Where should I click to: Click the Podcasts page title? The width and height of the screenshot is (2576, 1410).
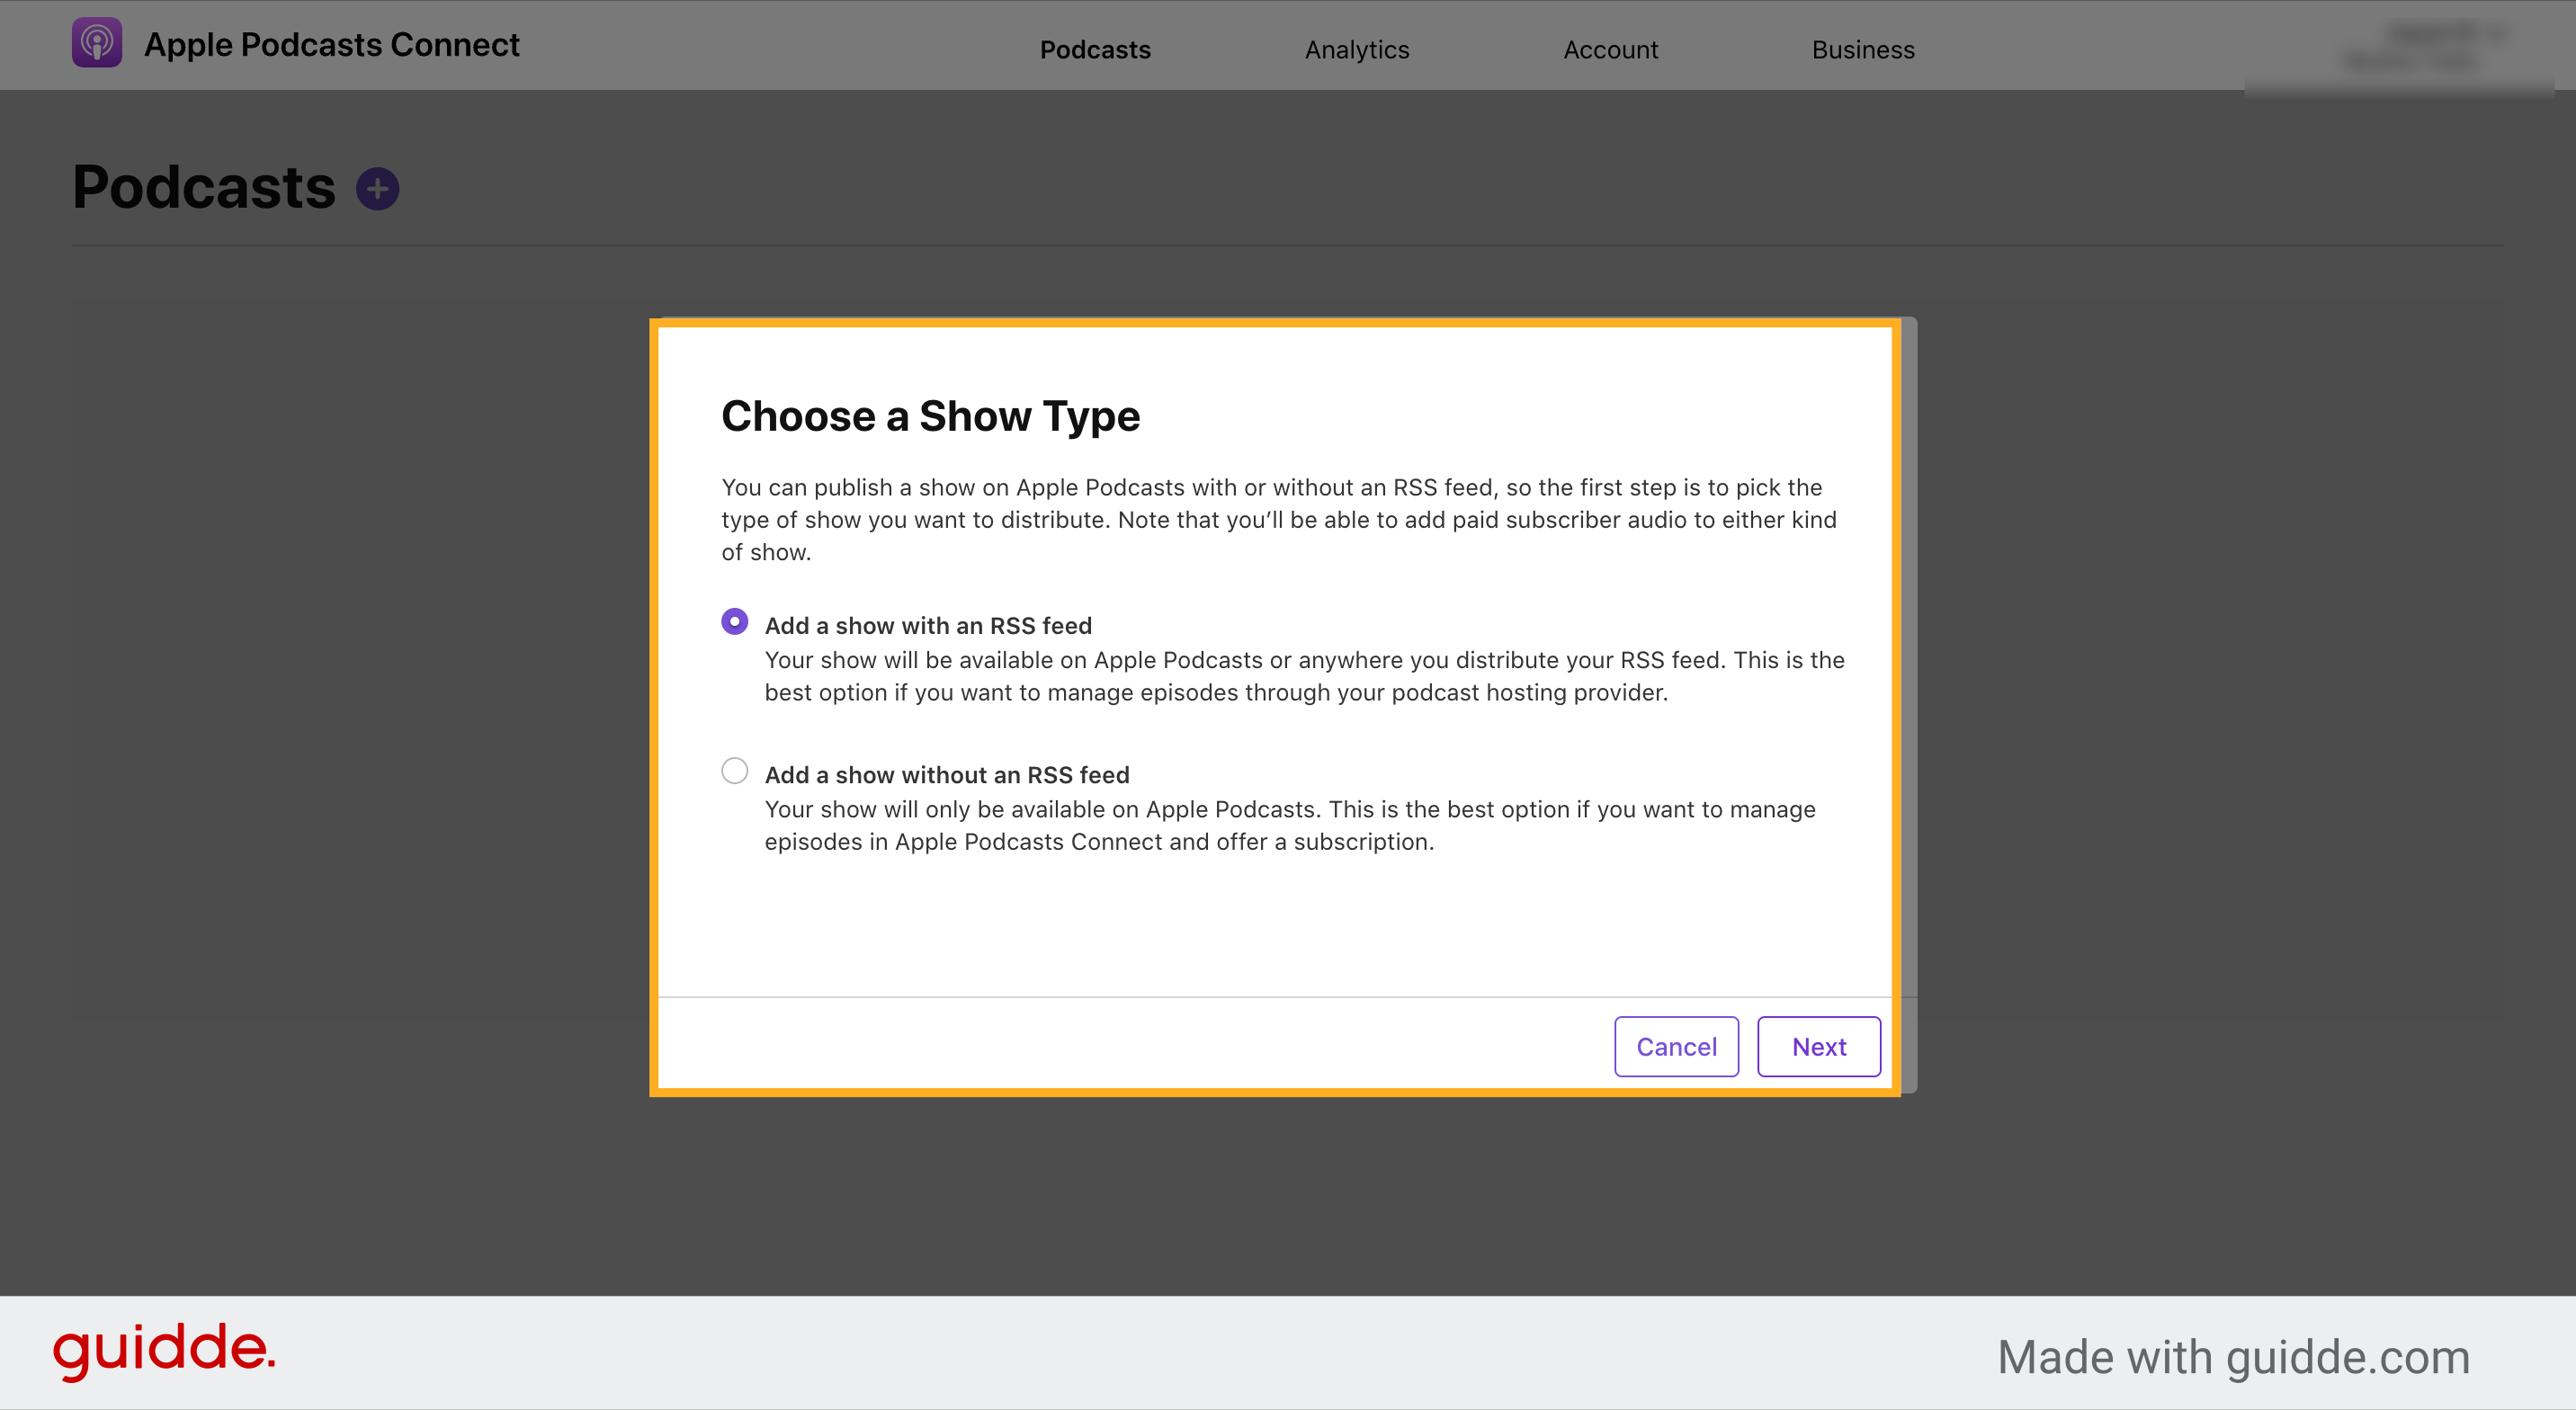click(x=205, y=187)
